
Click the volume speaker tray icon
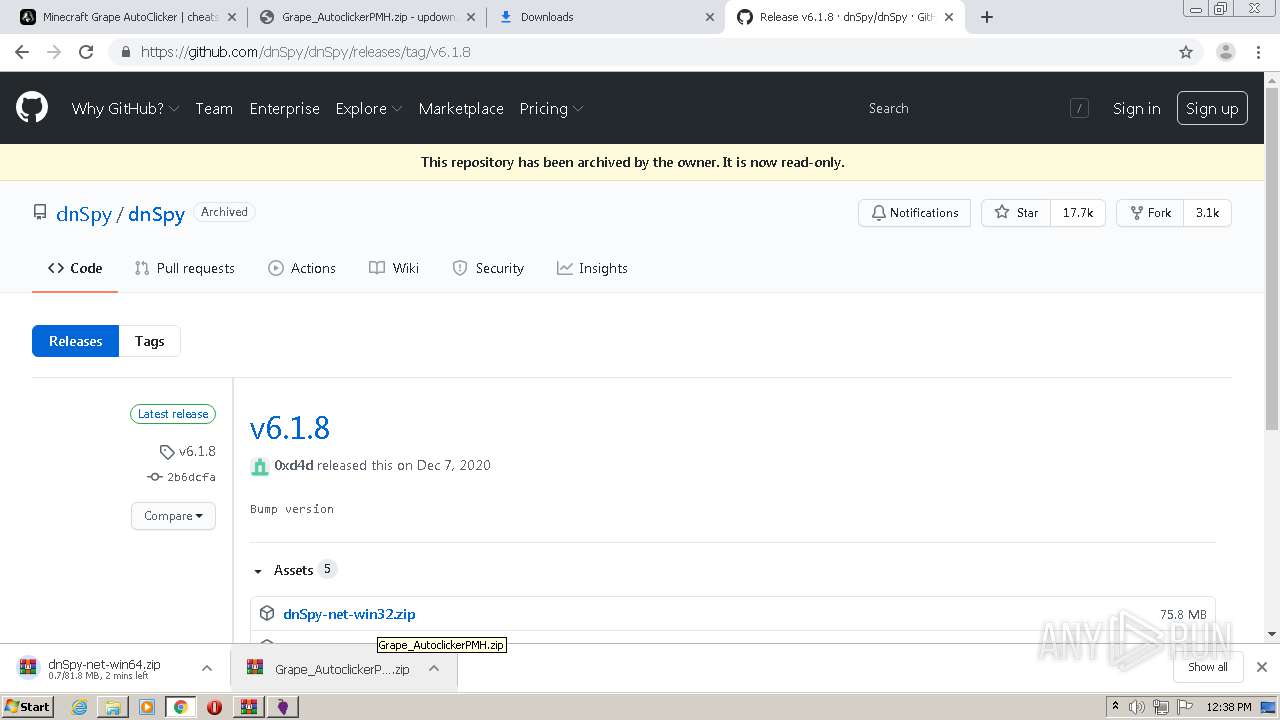pyautogui.click(x=1136, y=707)
